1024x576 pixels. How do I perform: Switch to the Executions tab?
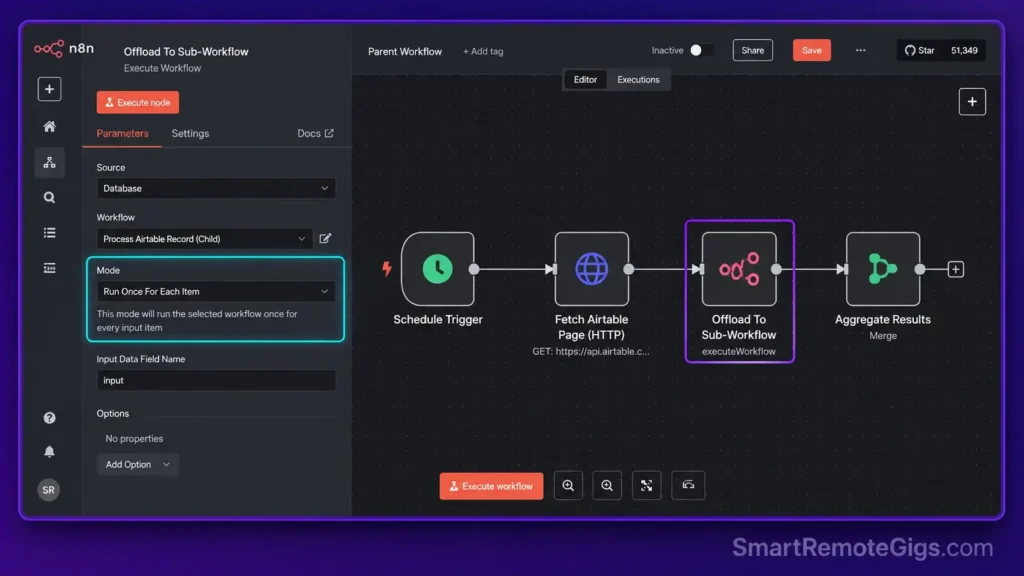pyautogui.click(x=638, y=80)
